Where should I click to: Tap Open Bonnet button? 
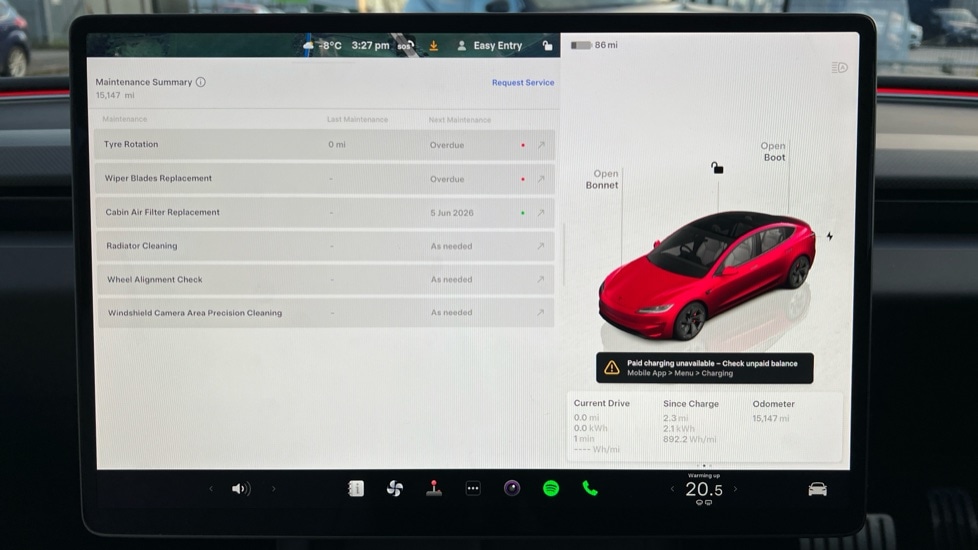pos(602,179)
